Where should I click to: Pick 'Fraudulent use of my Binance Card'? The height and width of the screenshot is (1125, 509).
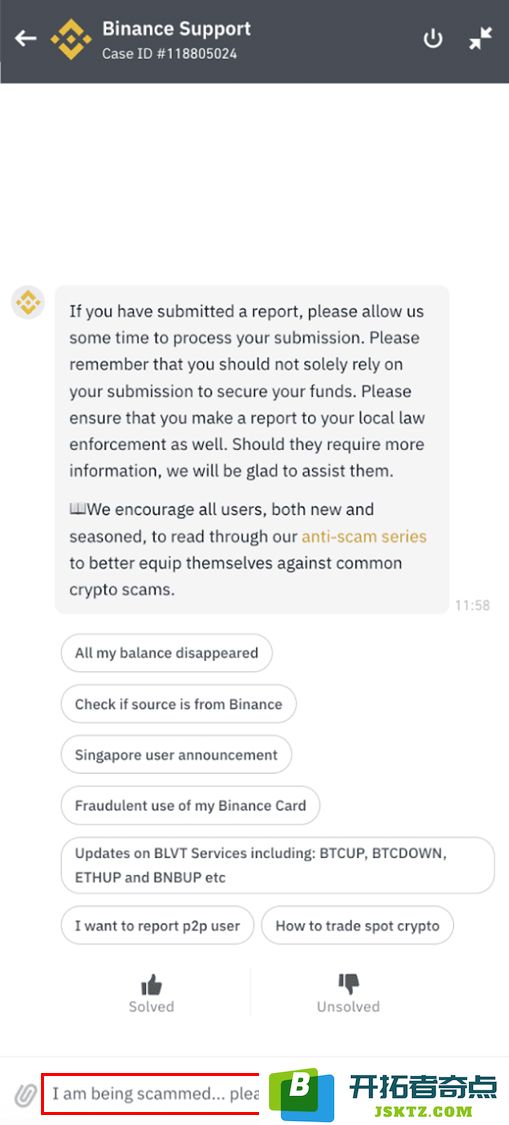click(x=190, y=805)
